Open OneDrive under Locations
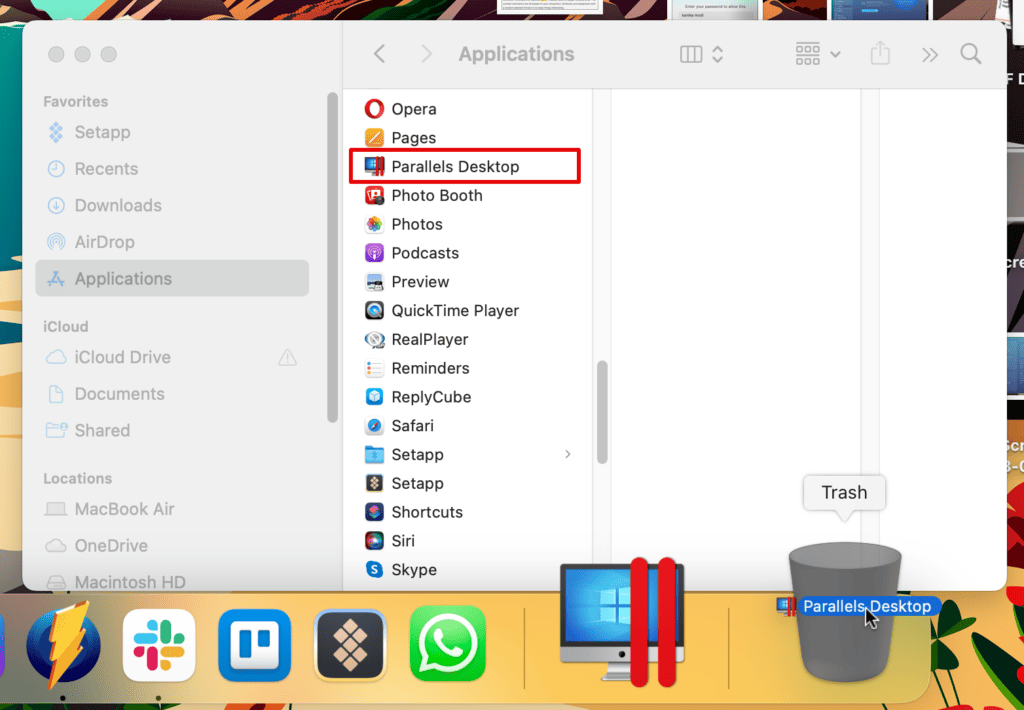 [x=172, y=545]
